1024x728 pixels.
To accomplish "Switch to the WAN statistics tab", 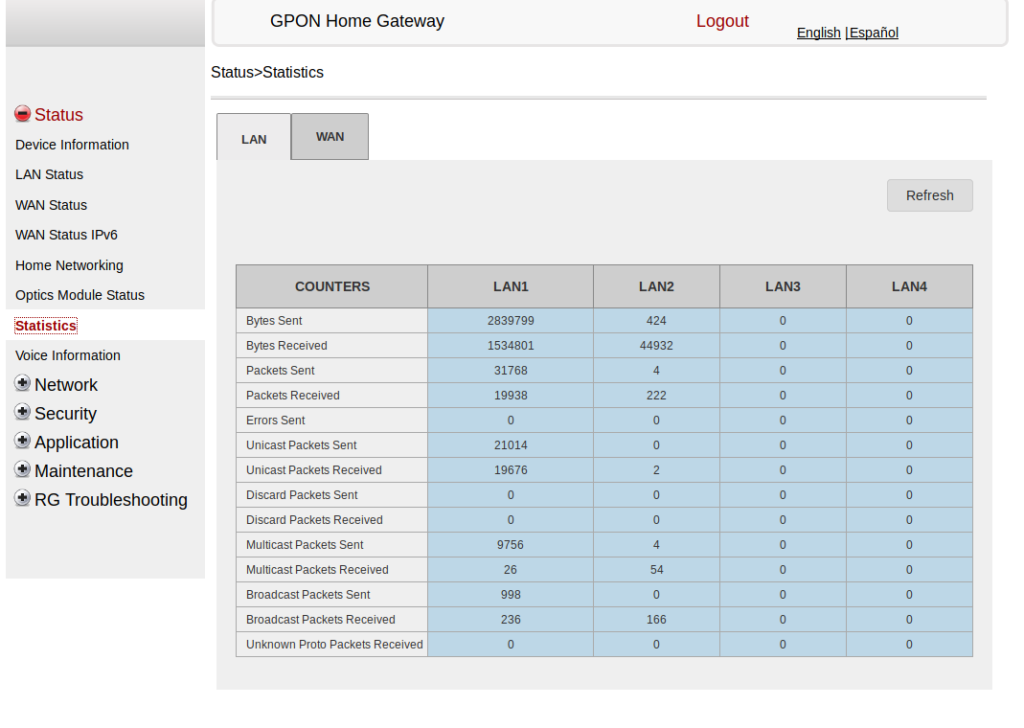I will (x=330, y=136).
